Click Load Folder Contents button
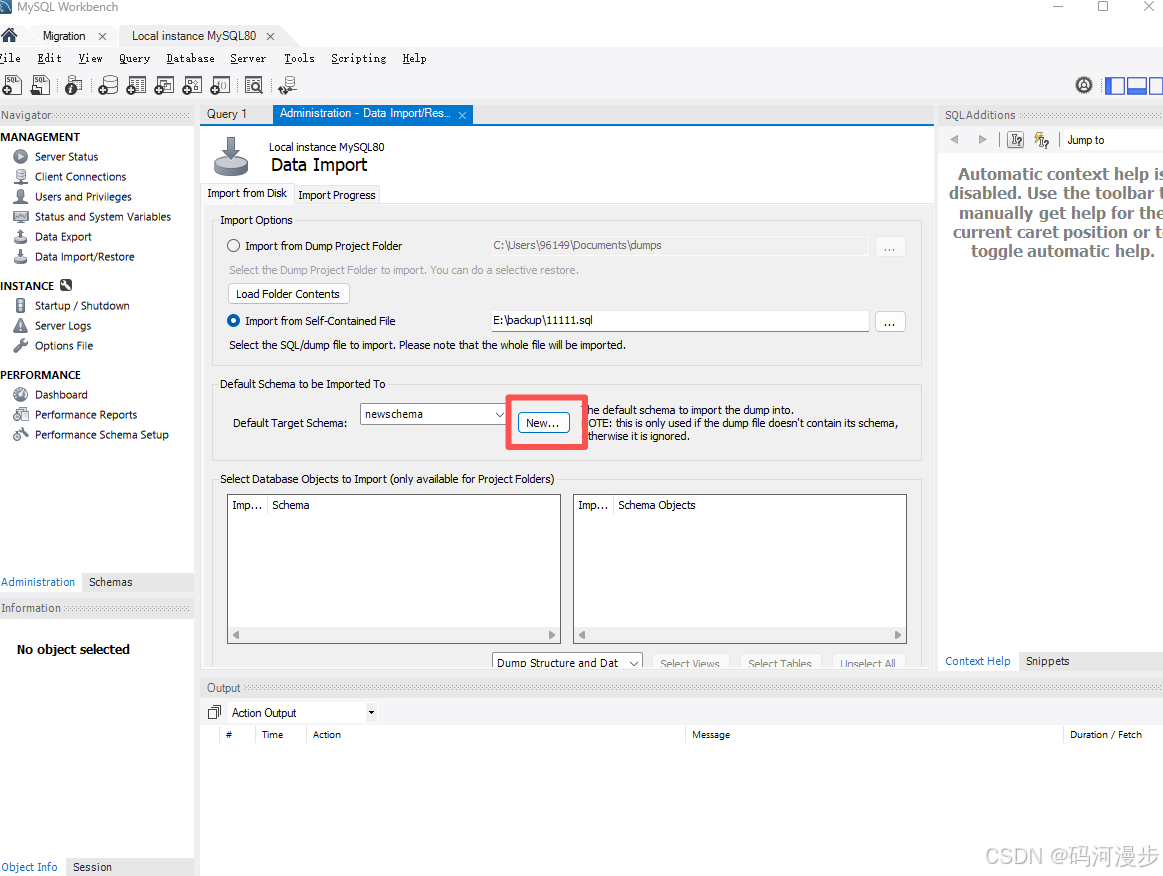 point(288,294)
